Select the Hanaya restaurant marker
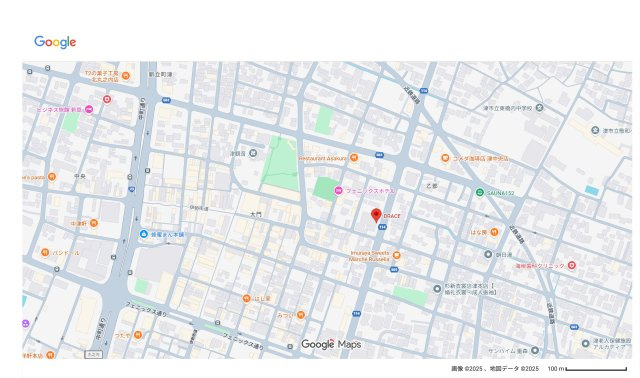The width and height of the screenshot is (640, 378). pos(494,232)
